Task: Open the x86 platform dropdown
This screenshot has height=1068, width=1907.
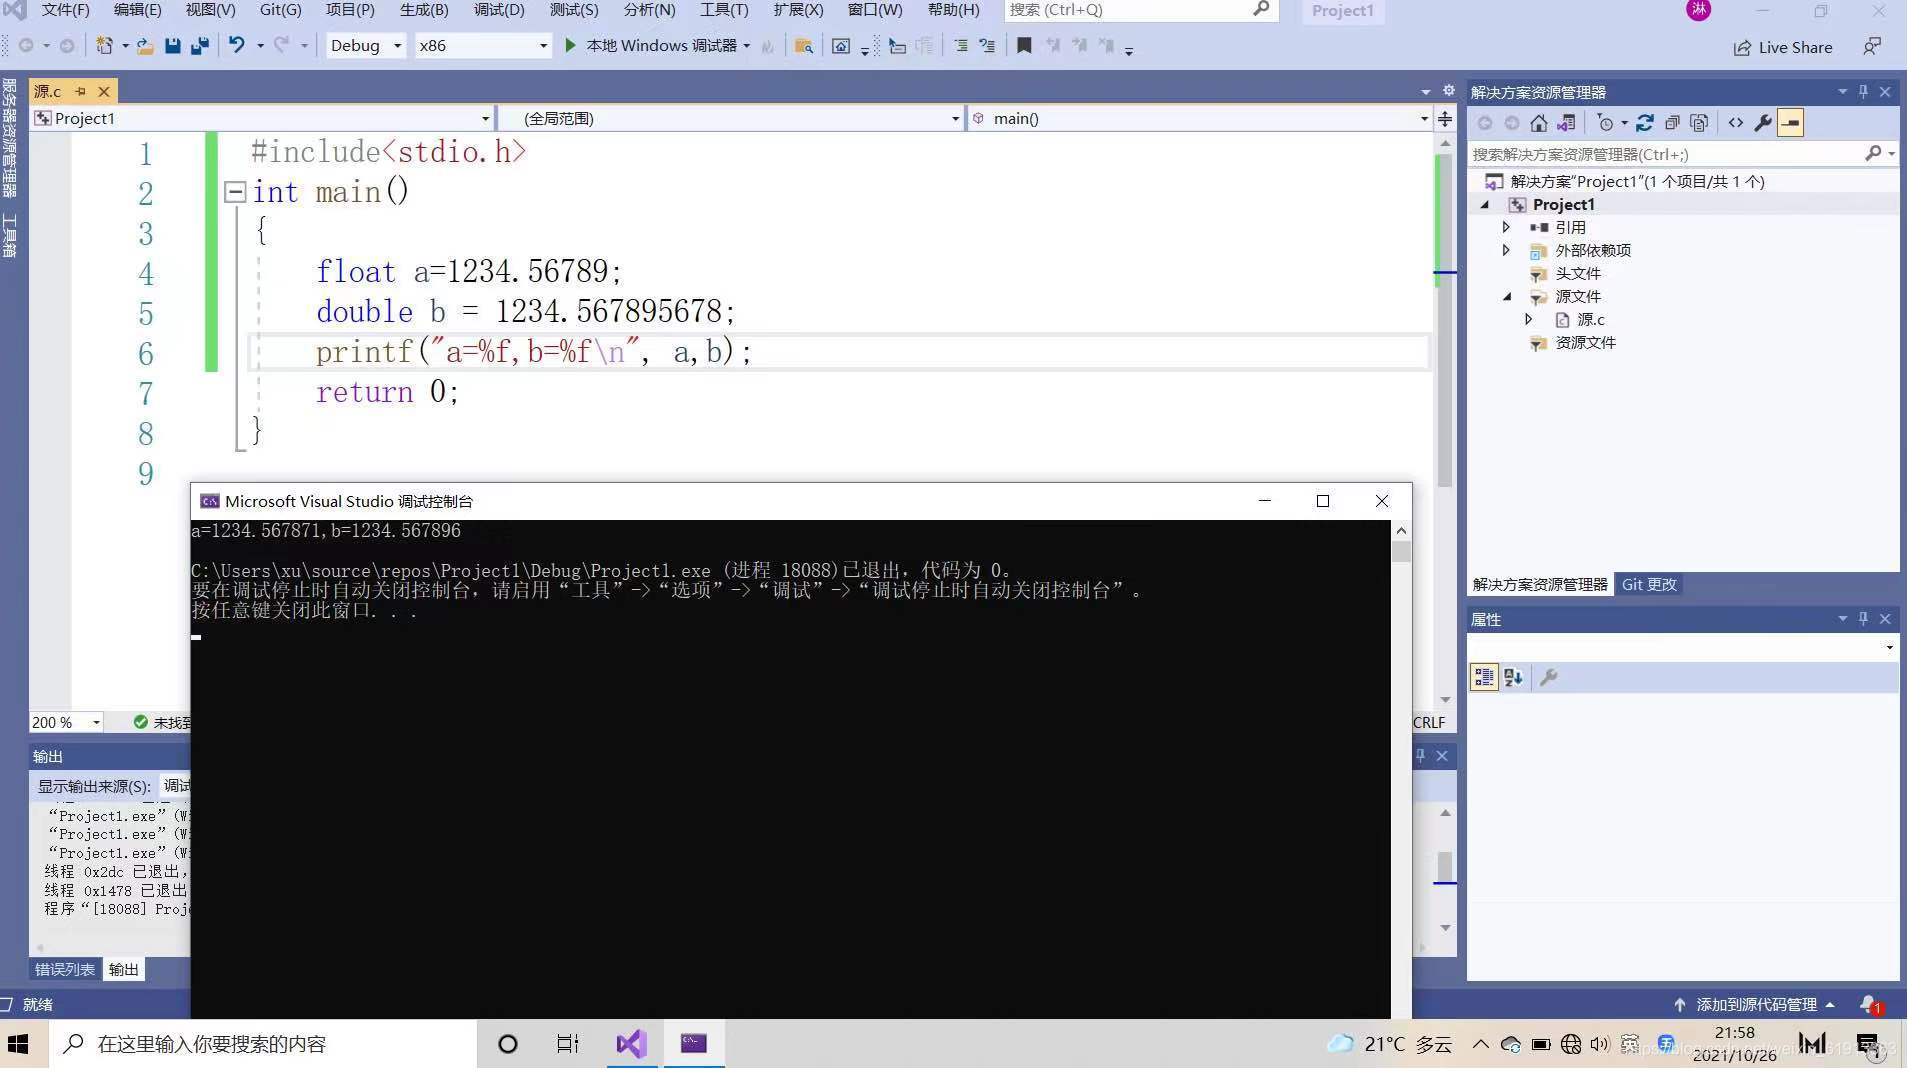Action: point(482,45)
